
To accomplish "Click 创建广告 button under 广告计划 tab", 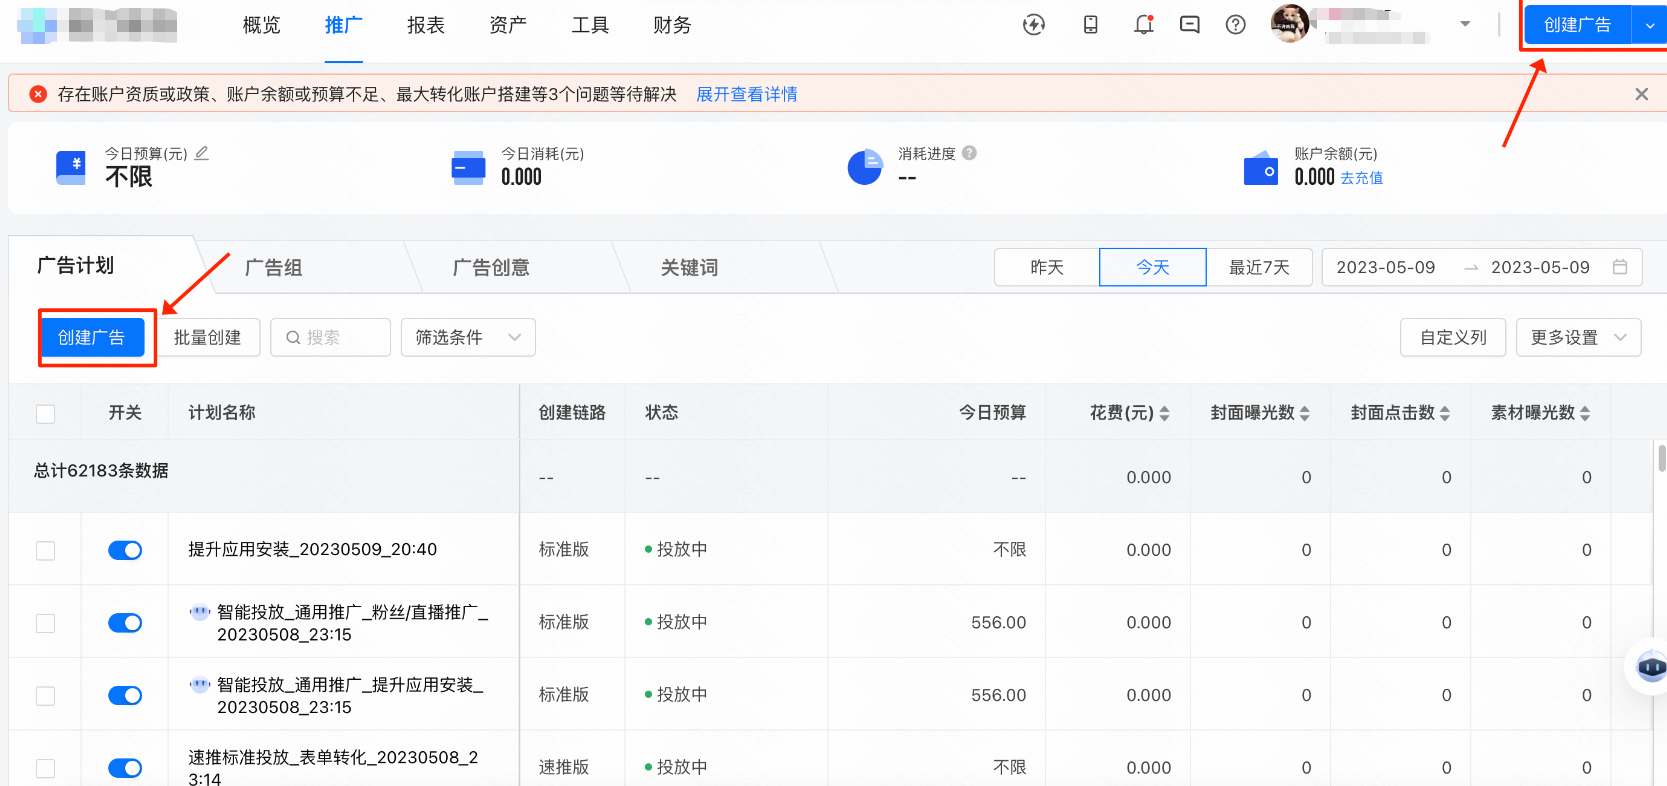I will point(92,338).
